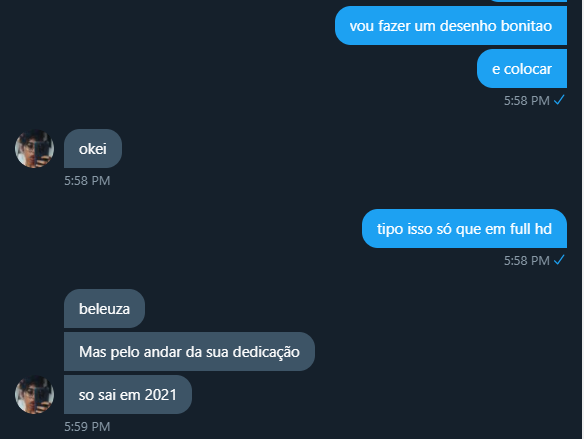Click the word '2021' in the last message
This screenshot has height=439, width=584.
[x=161, y=395]
